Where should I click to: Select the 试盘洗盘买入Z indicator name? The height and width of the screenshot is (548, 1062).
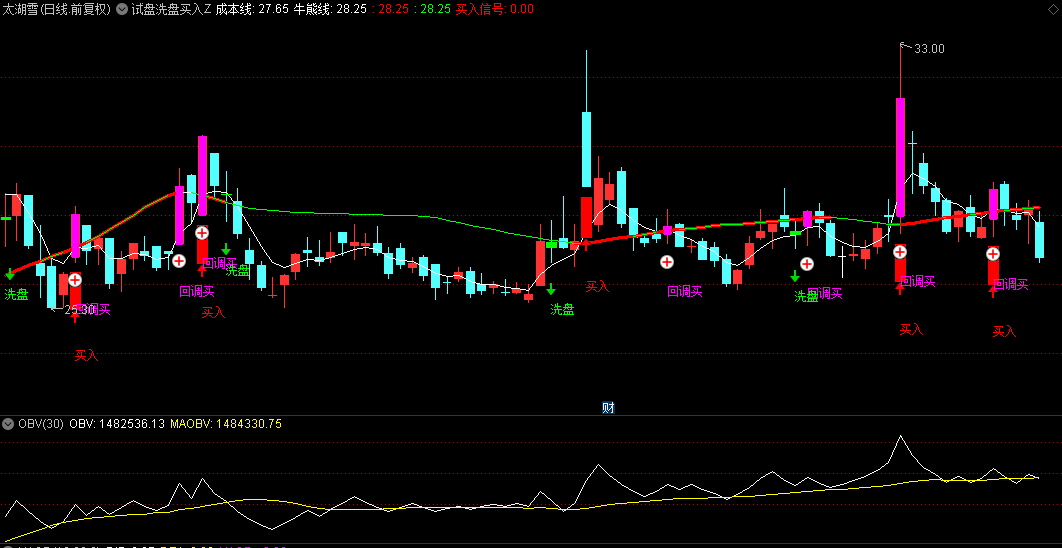pos(171,9)
